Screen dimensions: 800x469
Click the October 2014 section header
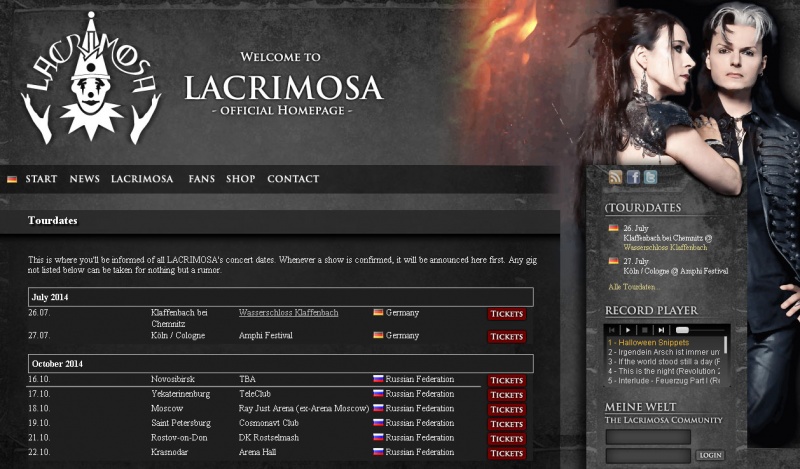(281, 364)
